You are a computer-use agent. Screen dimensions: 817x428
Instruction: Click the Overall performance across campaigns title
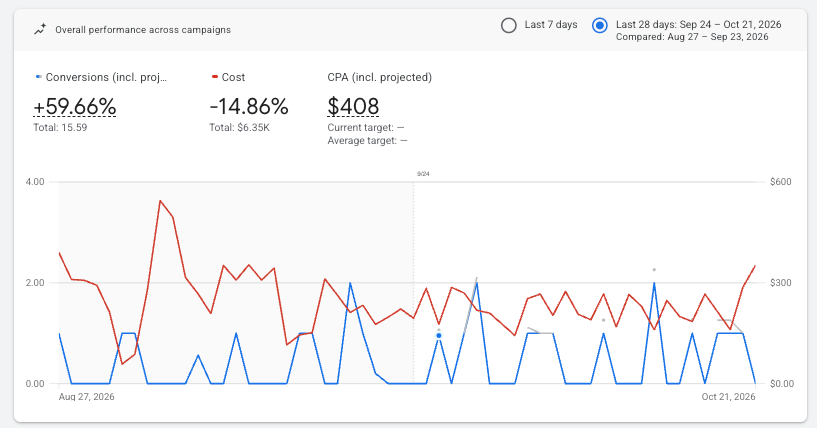tap(143, 30)
